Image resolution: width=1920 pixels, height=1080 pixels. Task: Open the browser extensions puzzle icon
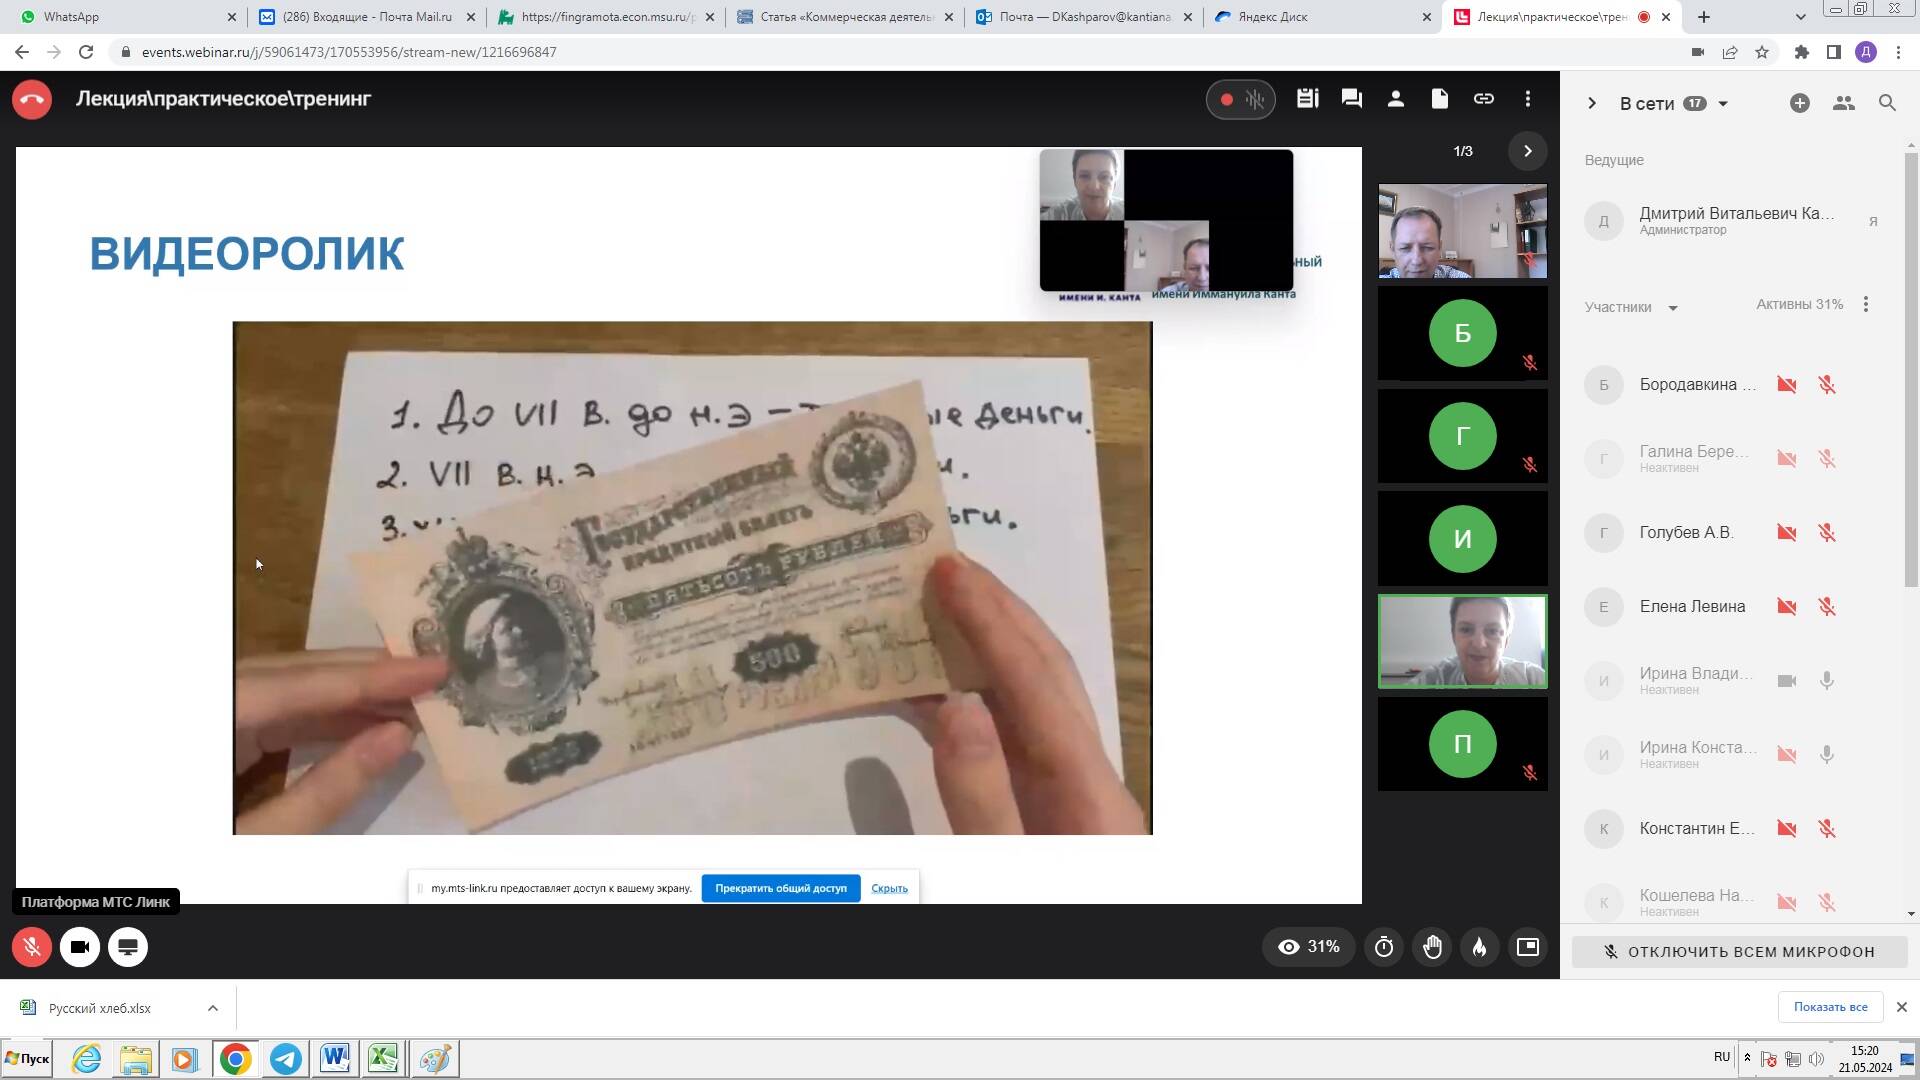[x=1802, y=52]
